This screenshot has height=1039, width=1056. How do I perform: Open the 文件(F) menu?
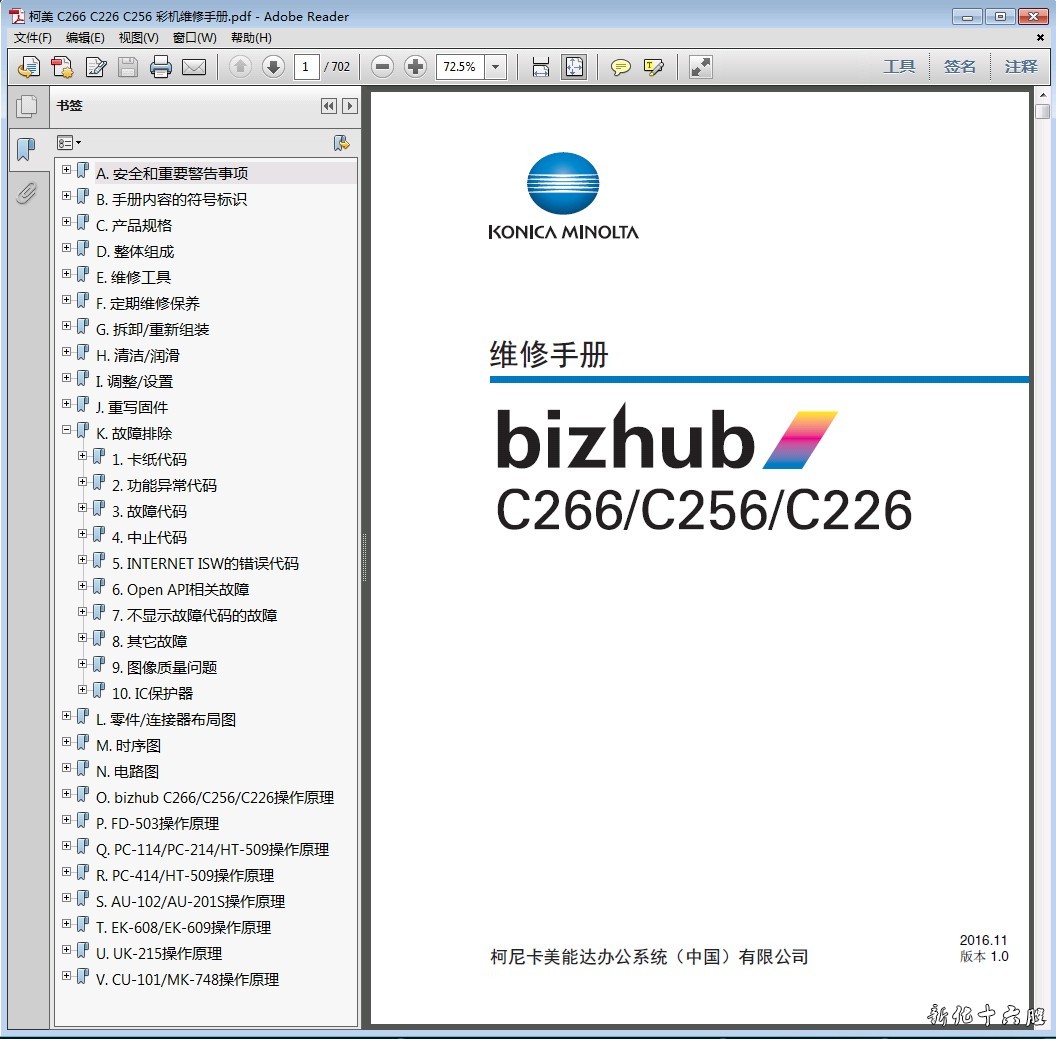(x=32, y=38)
